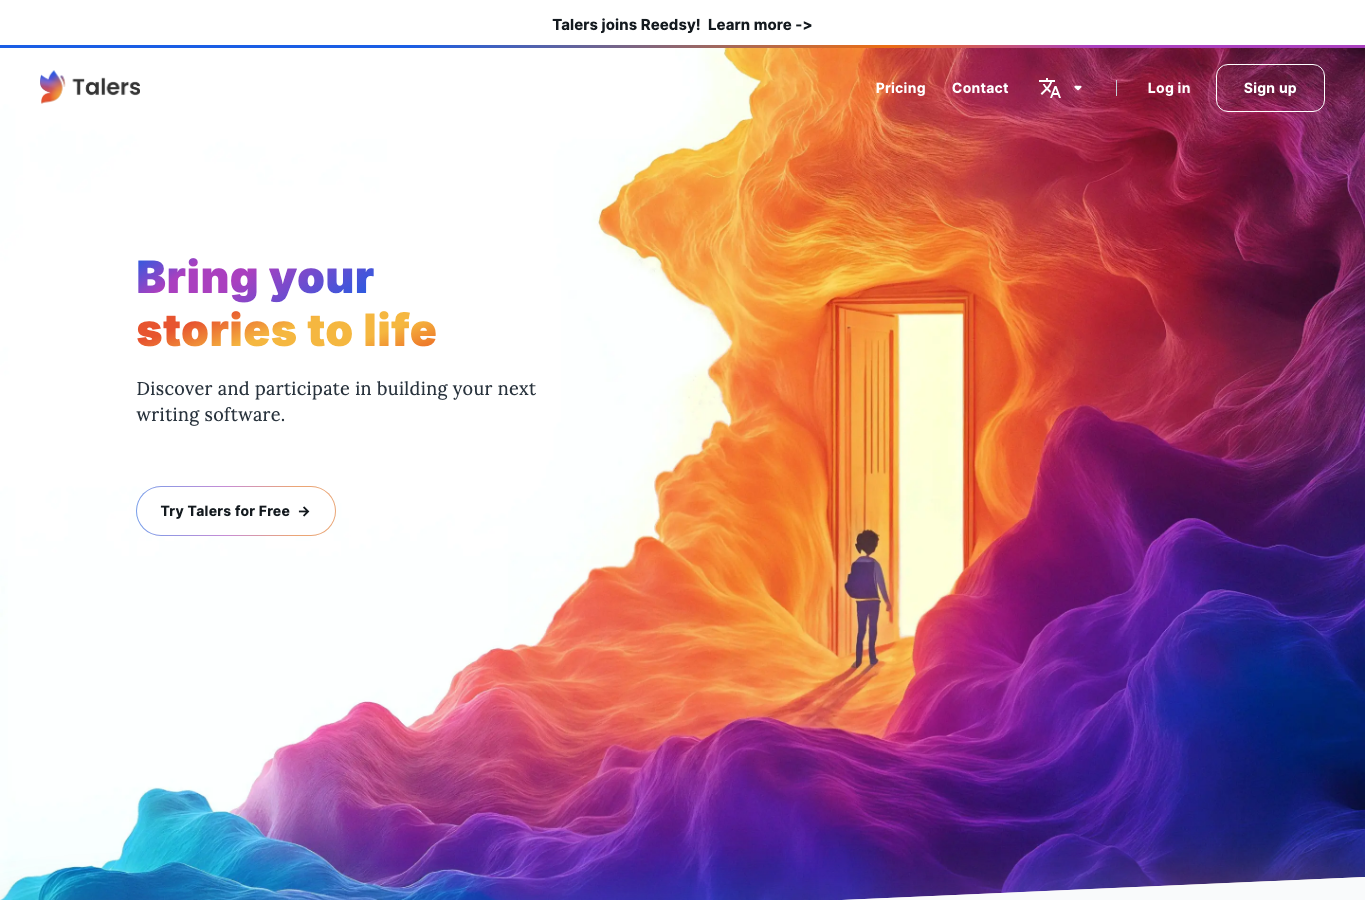Click the language translate icon
This screenshot has width=1365, height=900.
tap(1049, 88)
